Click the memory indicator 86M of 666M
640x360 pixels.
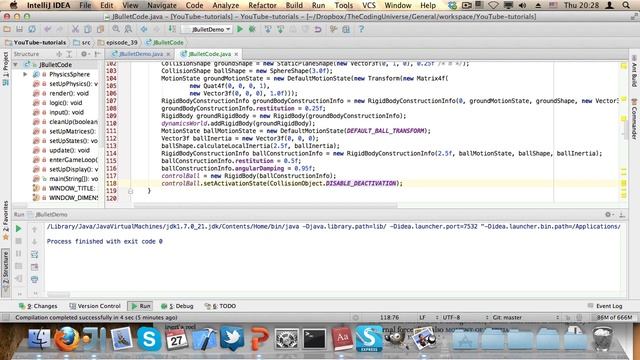(x=614, y=317)
